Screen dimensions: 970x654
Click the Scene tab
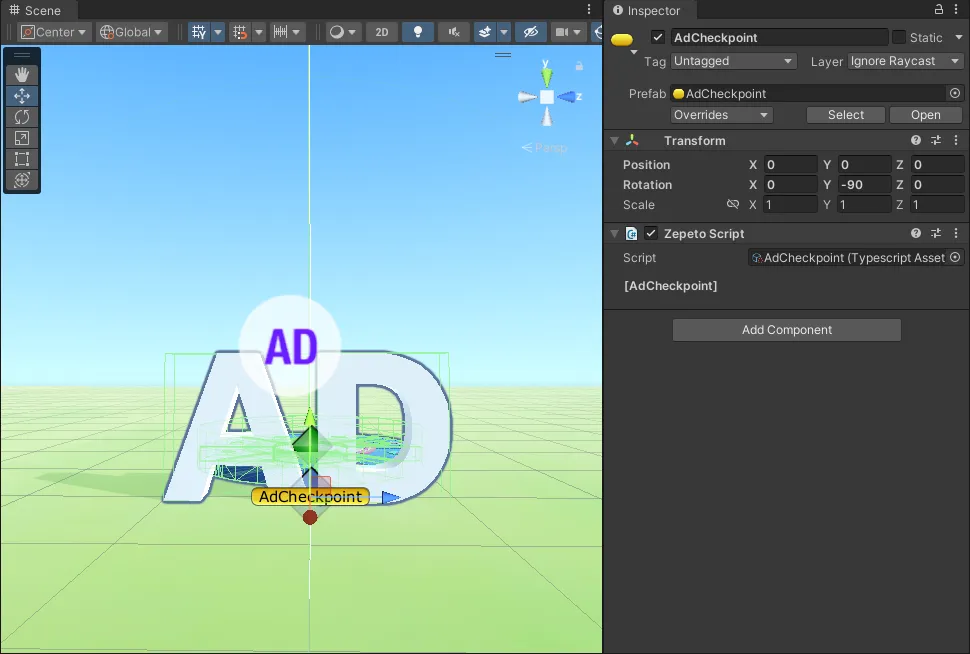(x=35, y=11)
